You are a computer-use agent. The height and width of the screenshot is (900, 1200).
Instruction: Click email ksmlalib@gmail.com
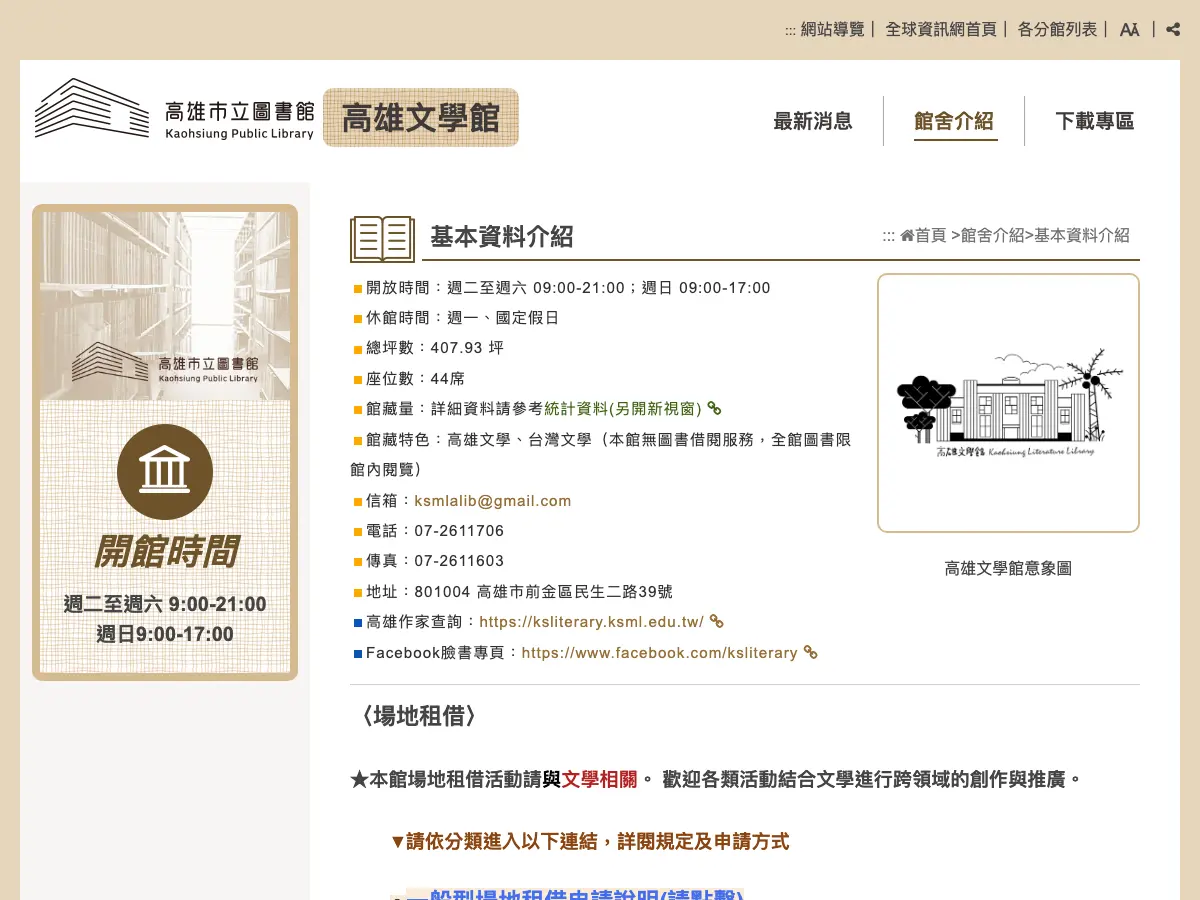click(493, 501)
